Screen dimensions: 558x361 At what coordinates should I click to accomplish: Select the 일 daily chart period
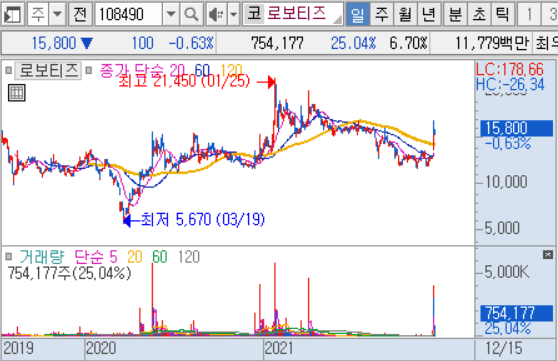358,14
